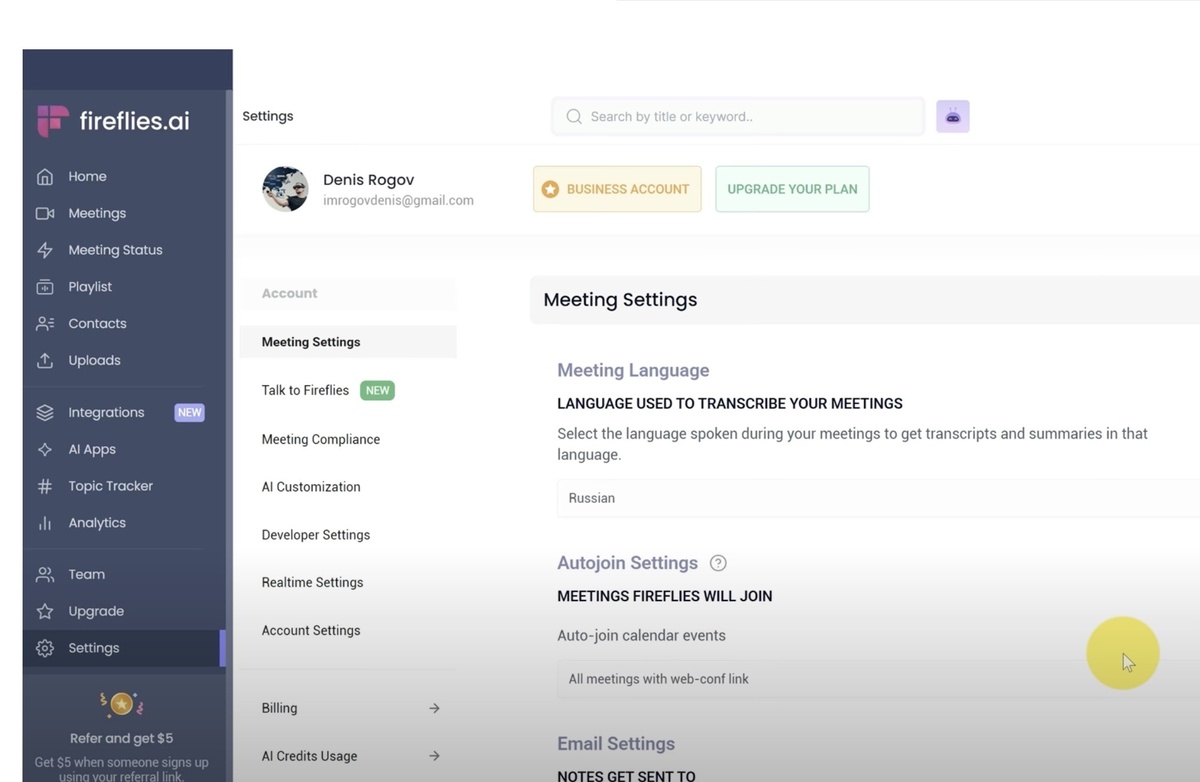This screenshot has height=782, width=1200.
Task: Click the email imrogovdenis@gmail.com
Action: [398, 200]
